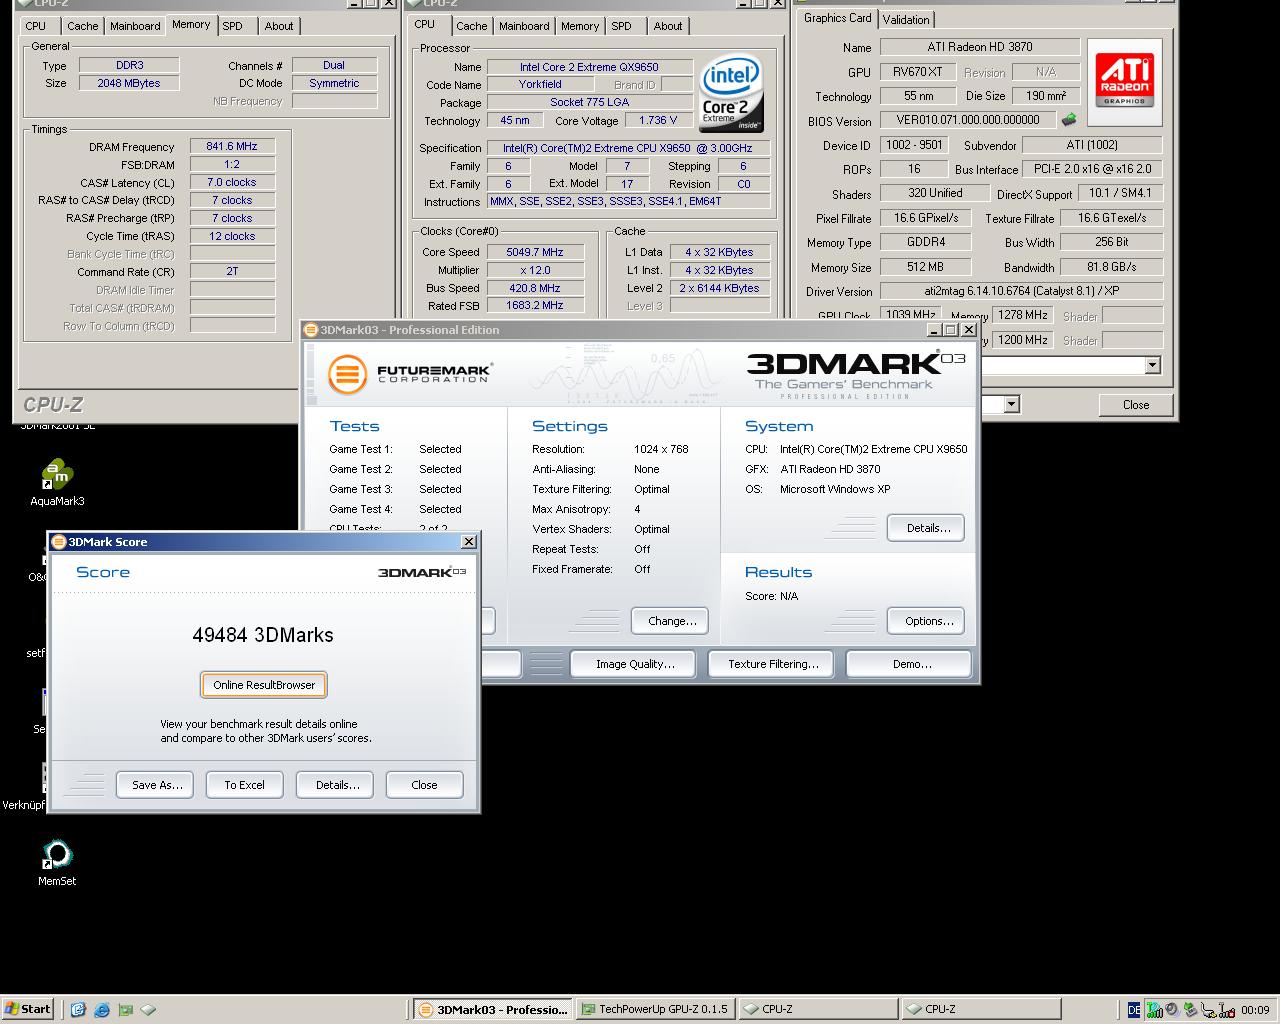Open Mainboard tab in the memory CPU-Z window
Screen dimensions: 1280x1024
click(135, 26)
